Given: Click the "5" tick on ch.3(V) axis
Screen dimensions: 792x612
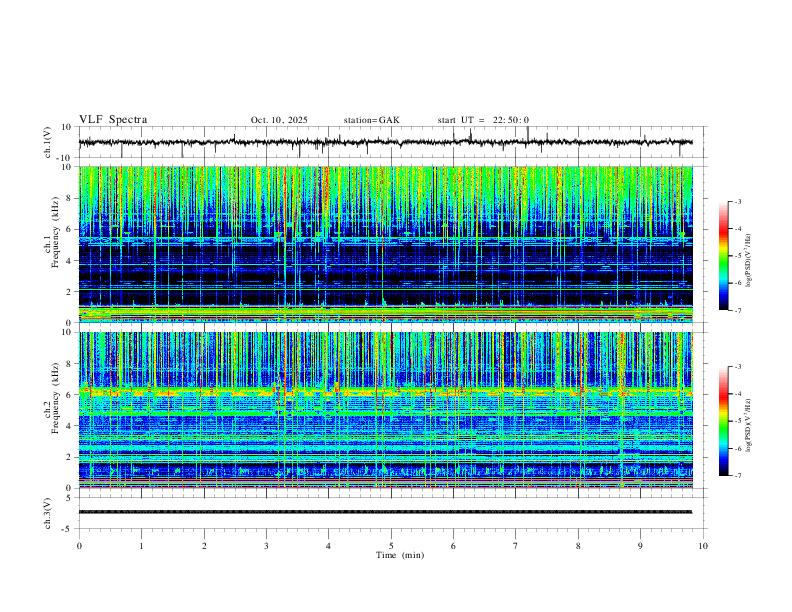Looking at the screenshot, I should [x=70, y=498].
